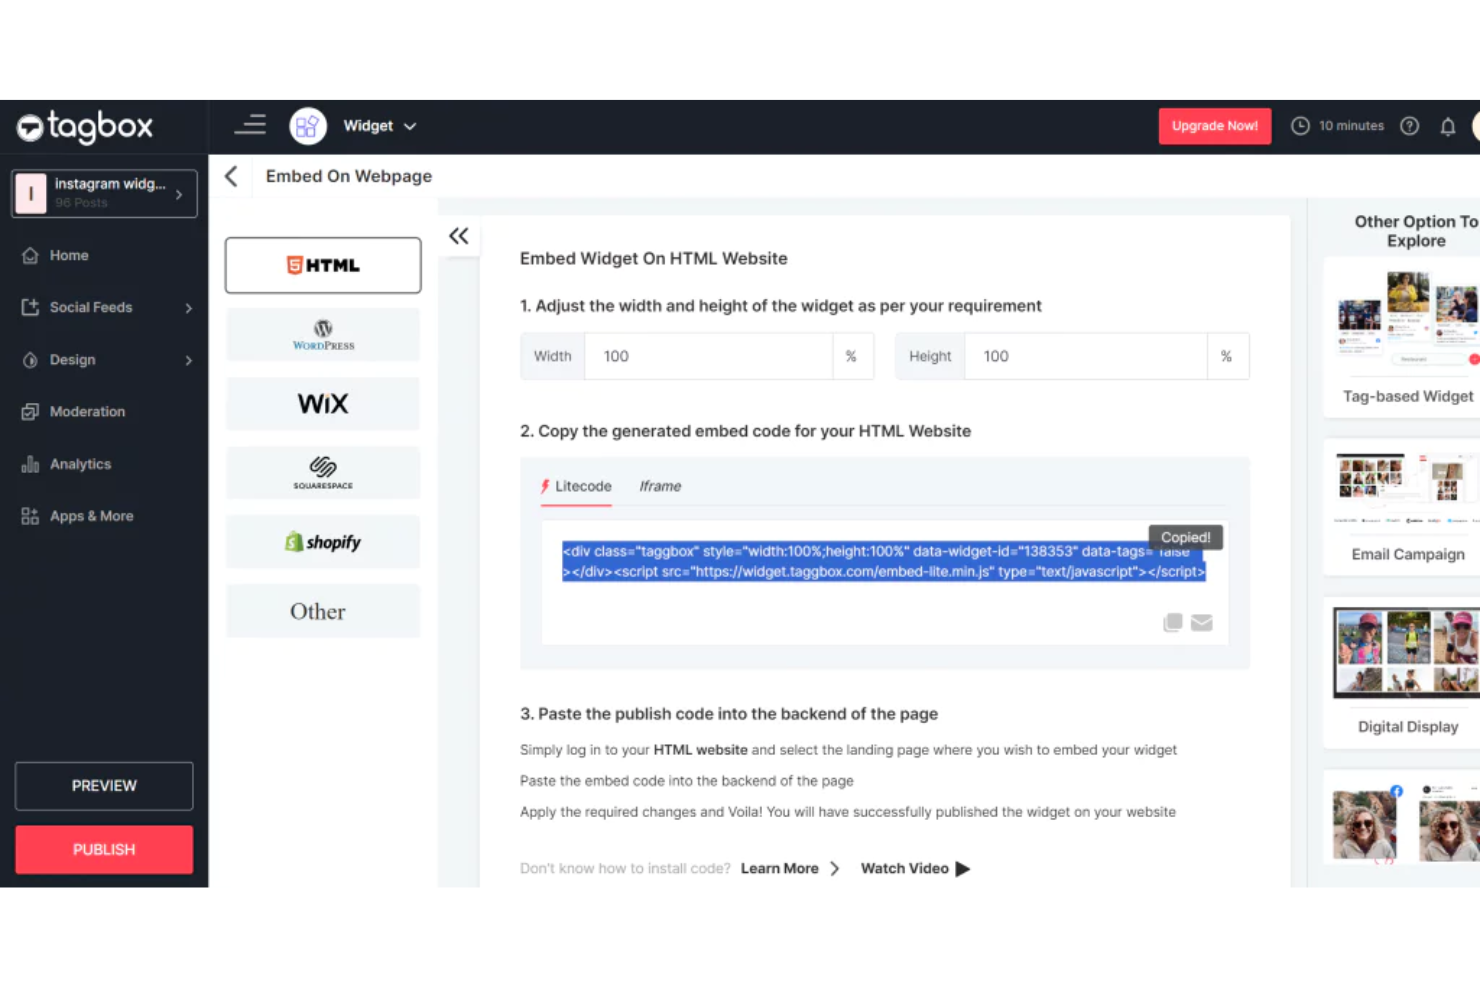
Task: Switch to the Litecode tab
Action: [576, 487]
